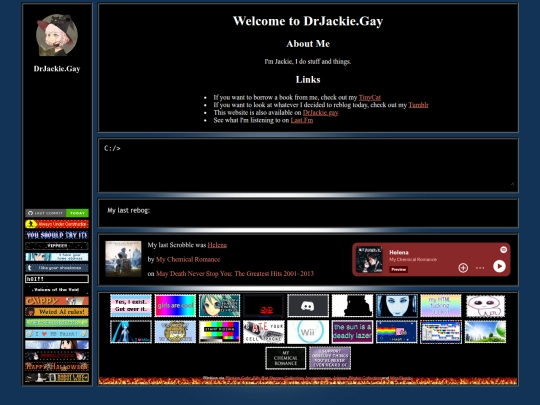Click the Clippy banner button
540x405 pixels.
tap(57, 301)
